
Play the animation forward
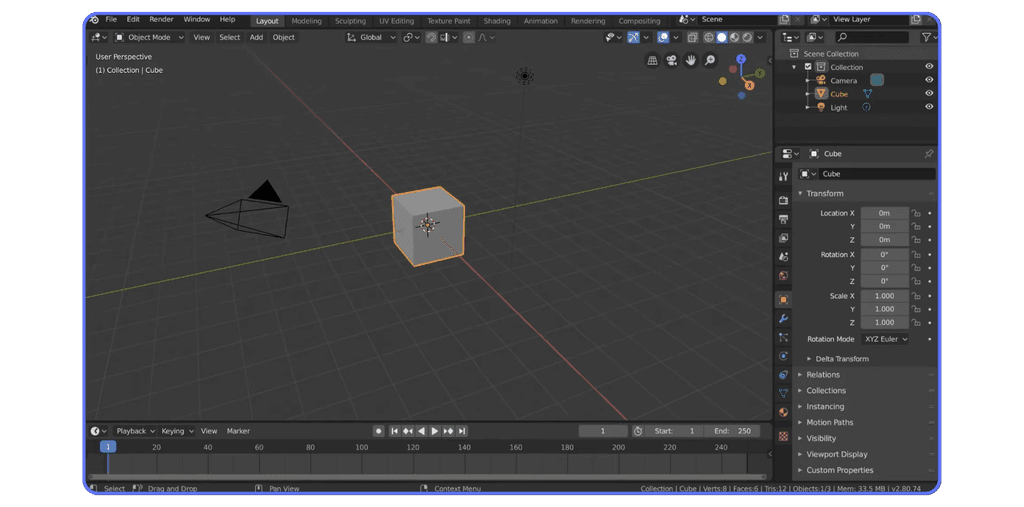click(x=435, y=431)
